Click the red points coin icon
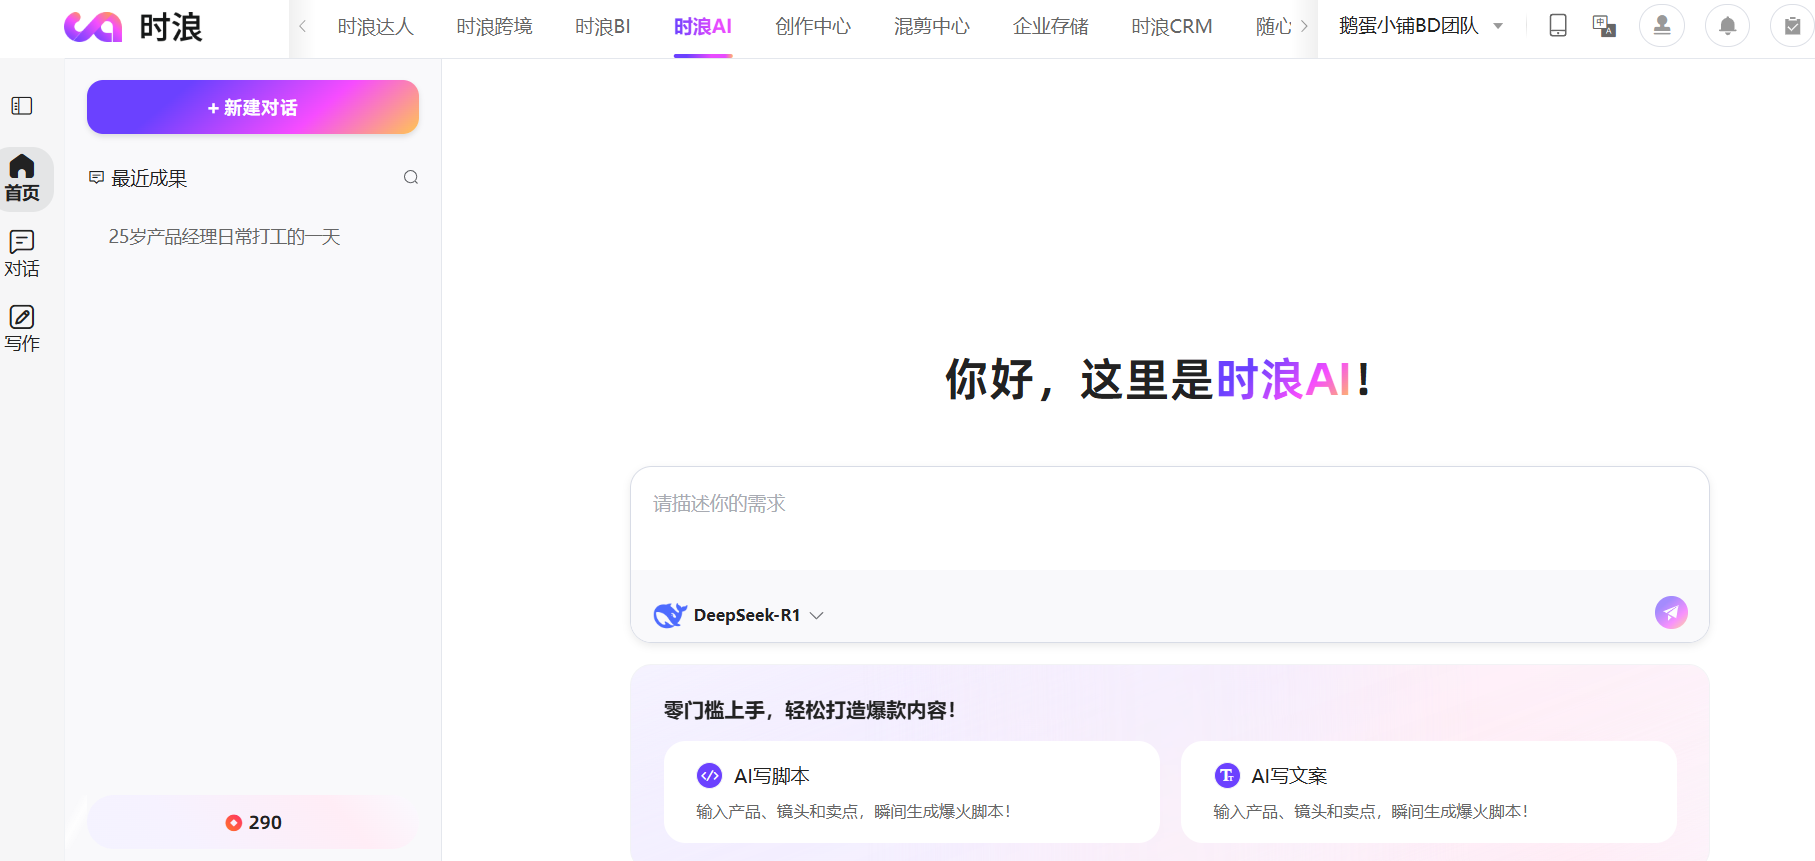The height and width of the screenshot is (861, 1815). [x=234, y=823]
